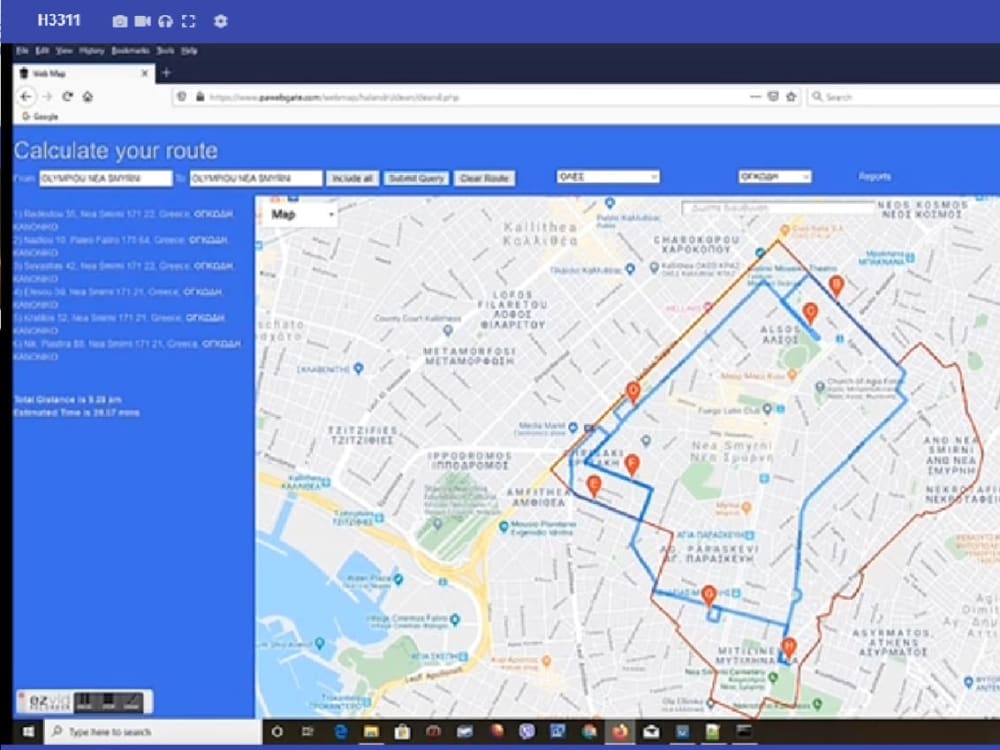This screenshot has height=750, width=1000.
Task: Open the route filter ΟΛΕΣ dropdown
Action: (x=608, y=177)
